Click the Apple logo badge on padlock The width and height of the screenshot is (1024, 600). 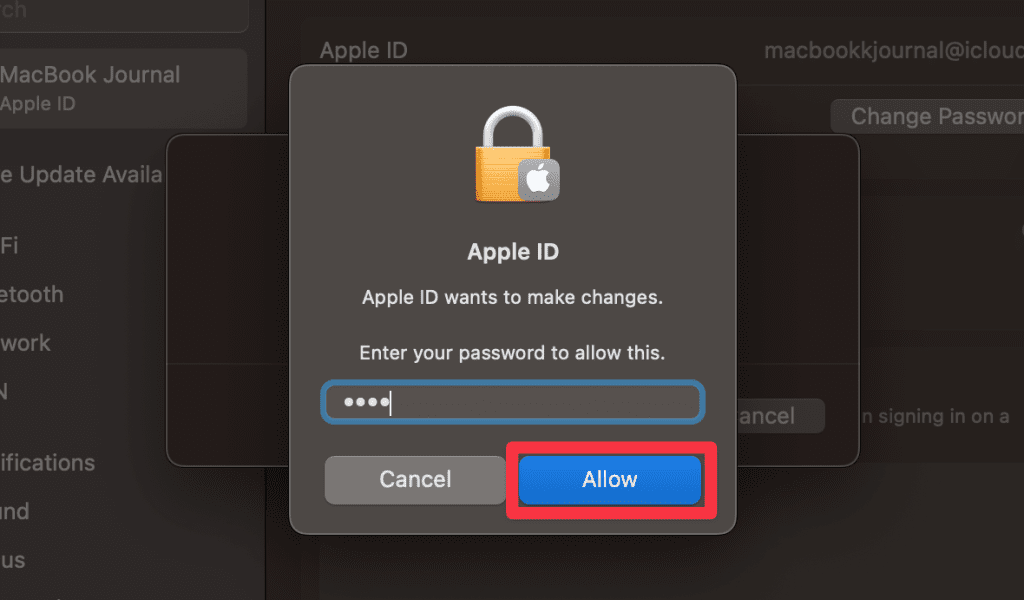tap(539, 180)
